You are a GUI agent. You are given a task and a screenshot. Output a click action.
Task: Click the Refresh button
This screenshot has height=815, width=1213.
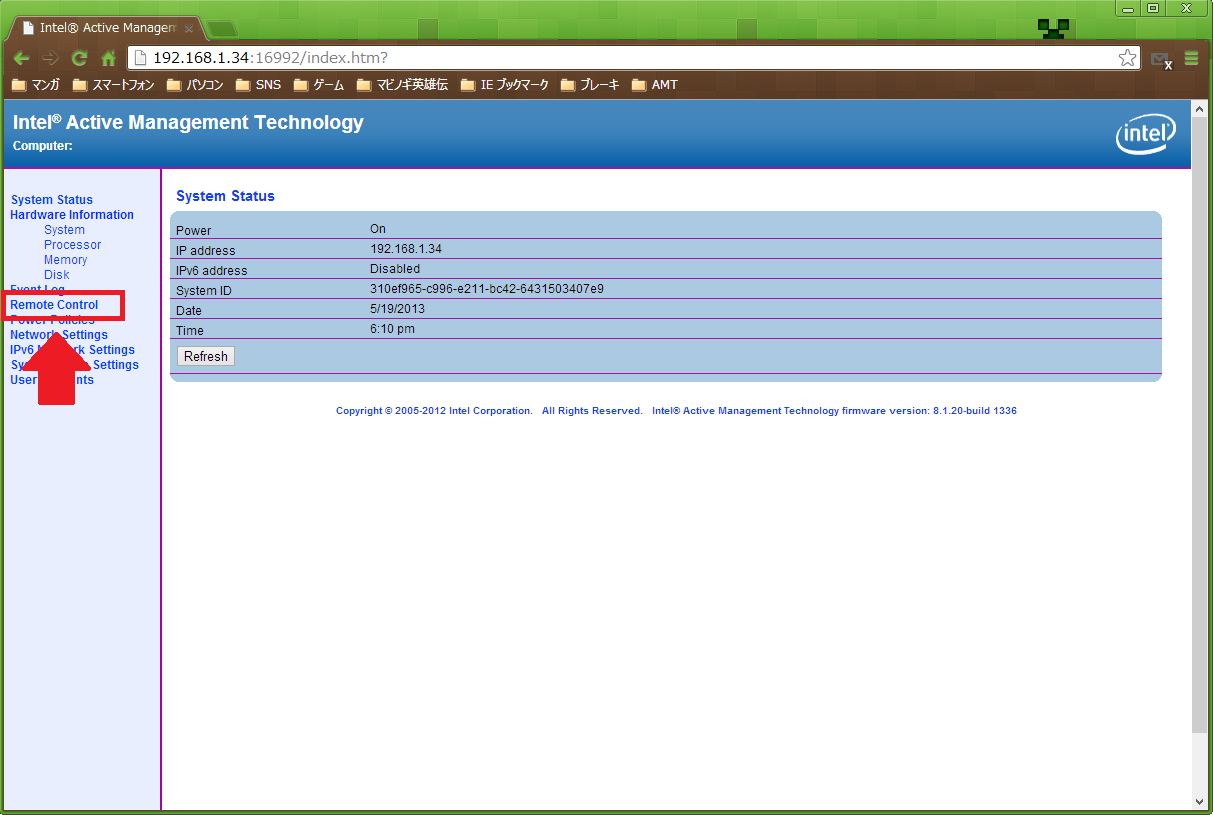[x=206, y=356]
